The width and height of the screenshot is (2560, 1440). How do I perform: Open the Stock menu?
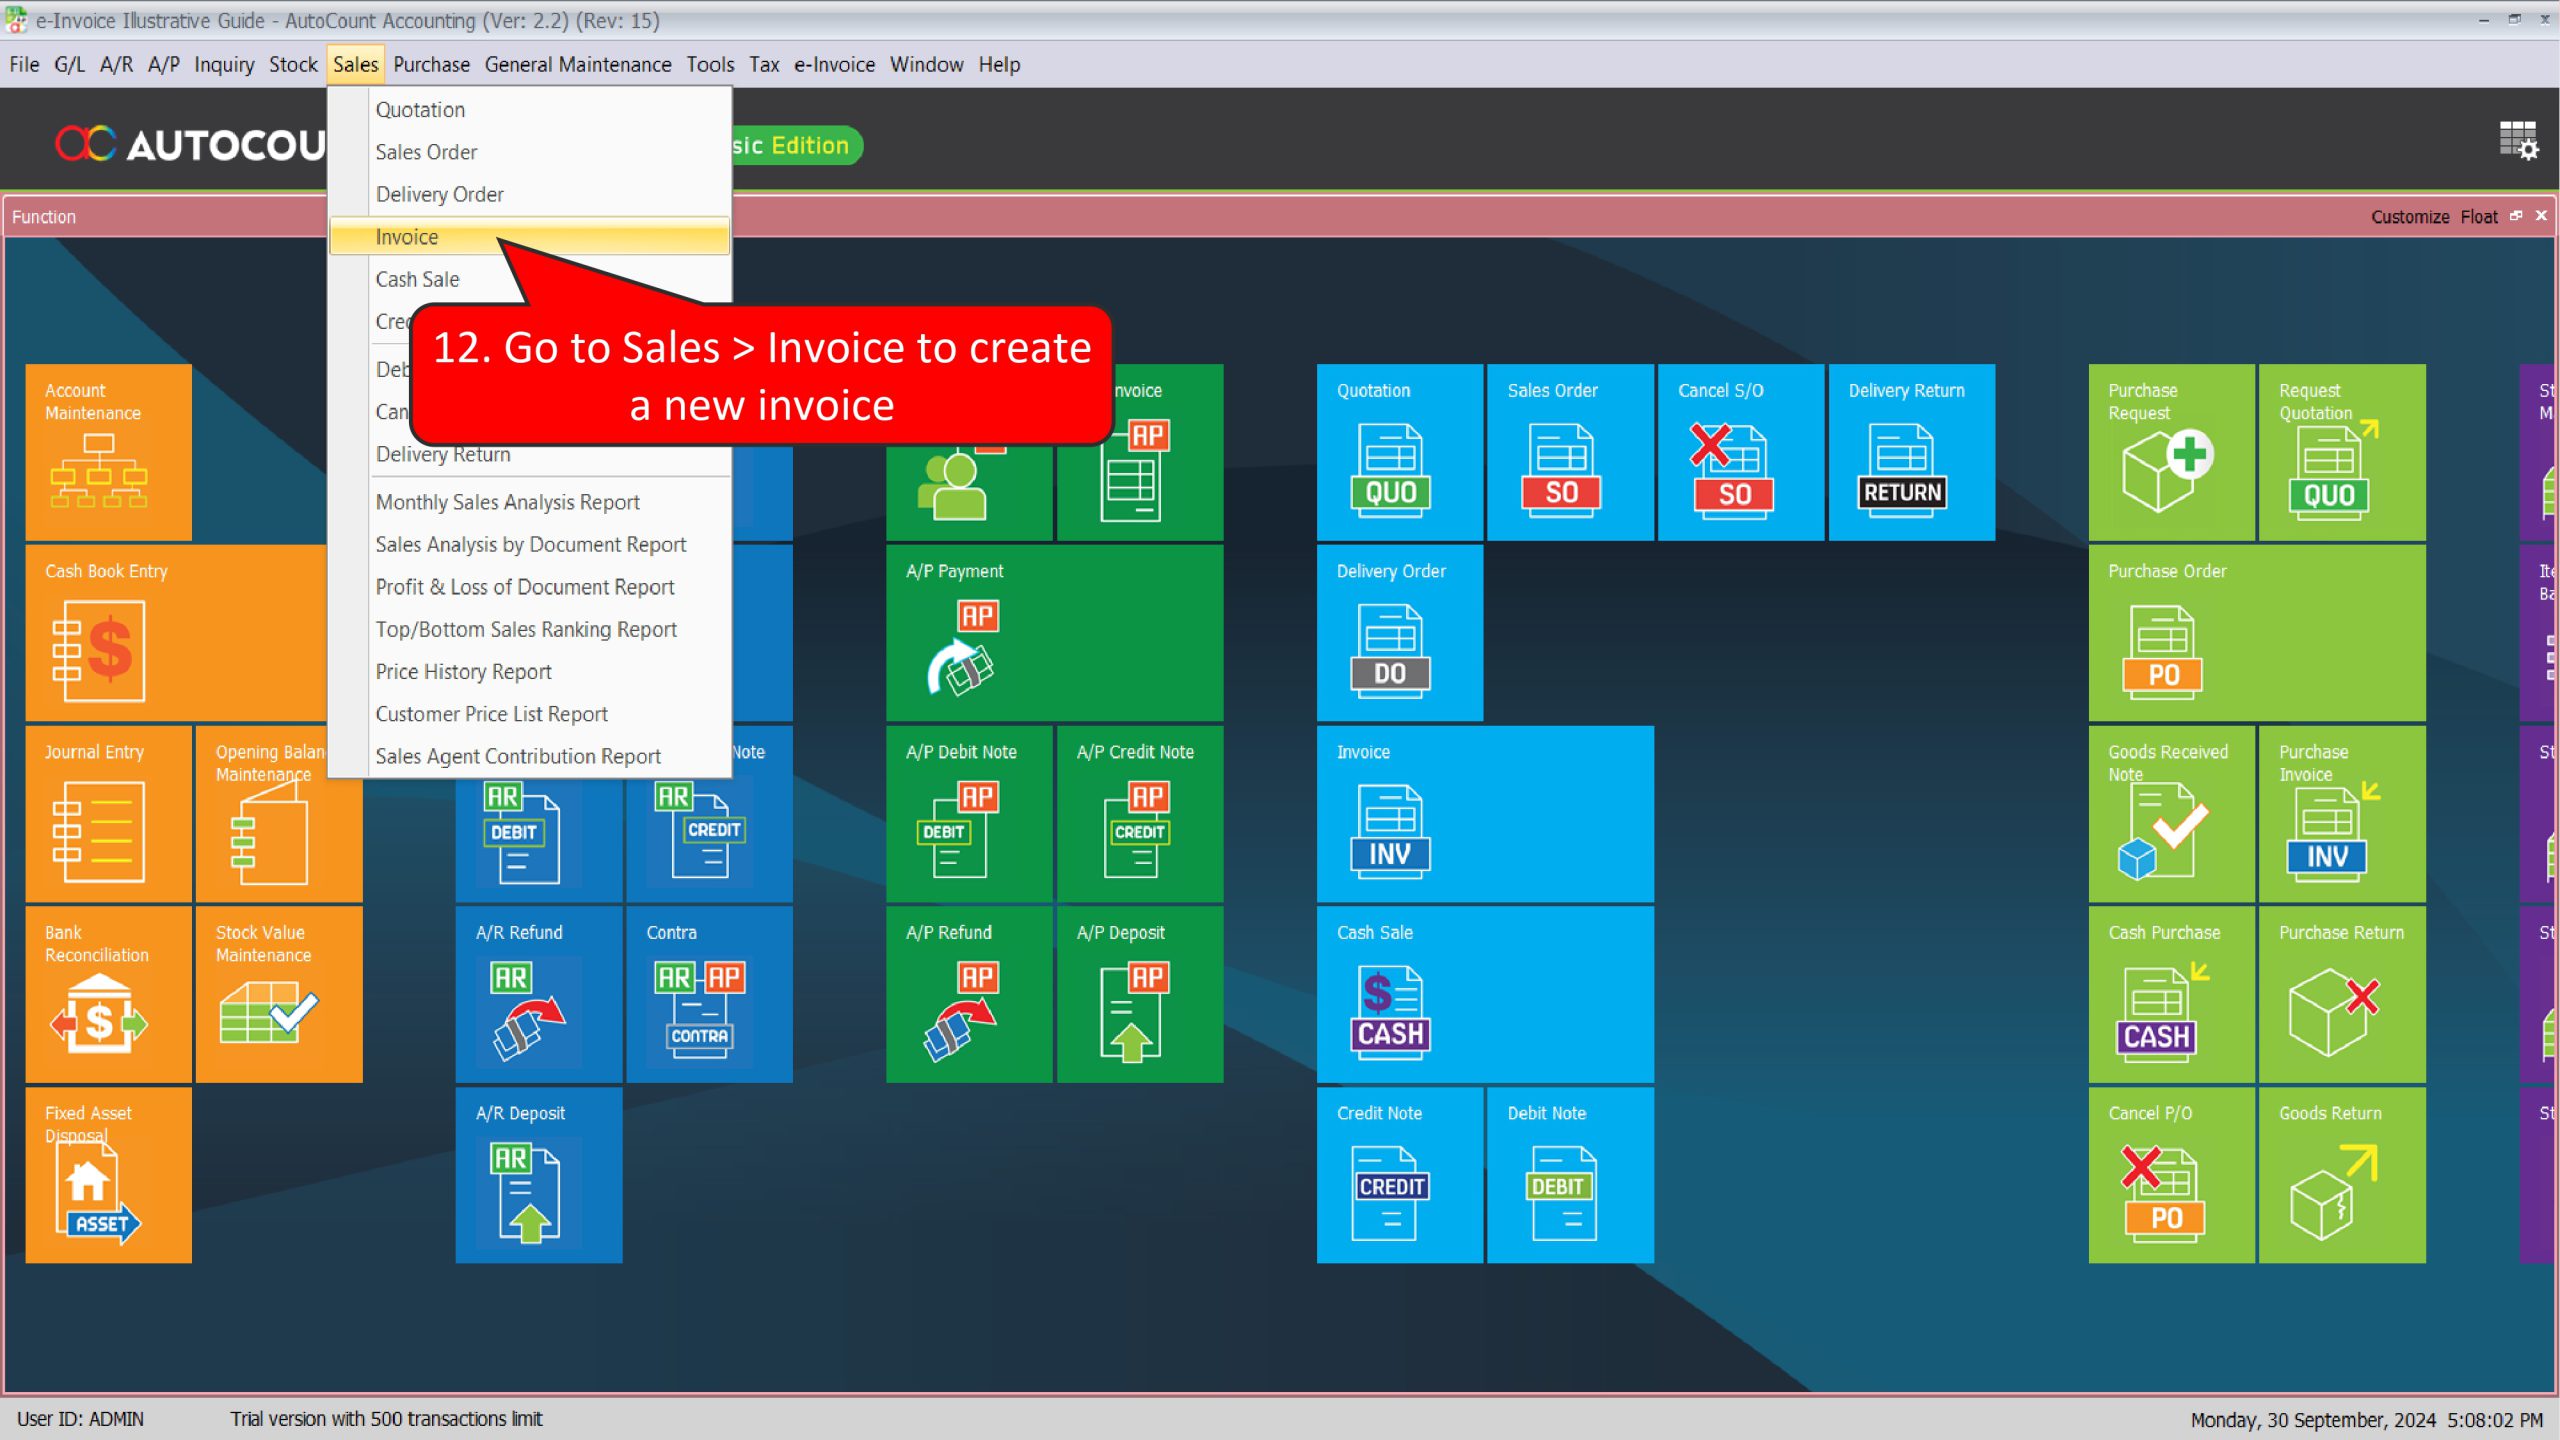tap(293, 64)
